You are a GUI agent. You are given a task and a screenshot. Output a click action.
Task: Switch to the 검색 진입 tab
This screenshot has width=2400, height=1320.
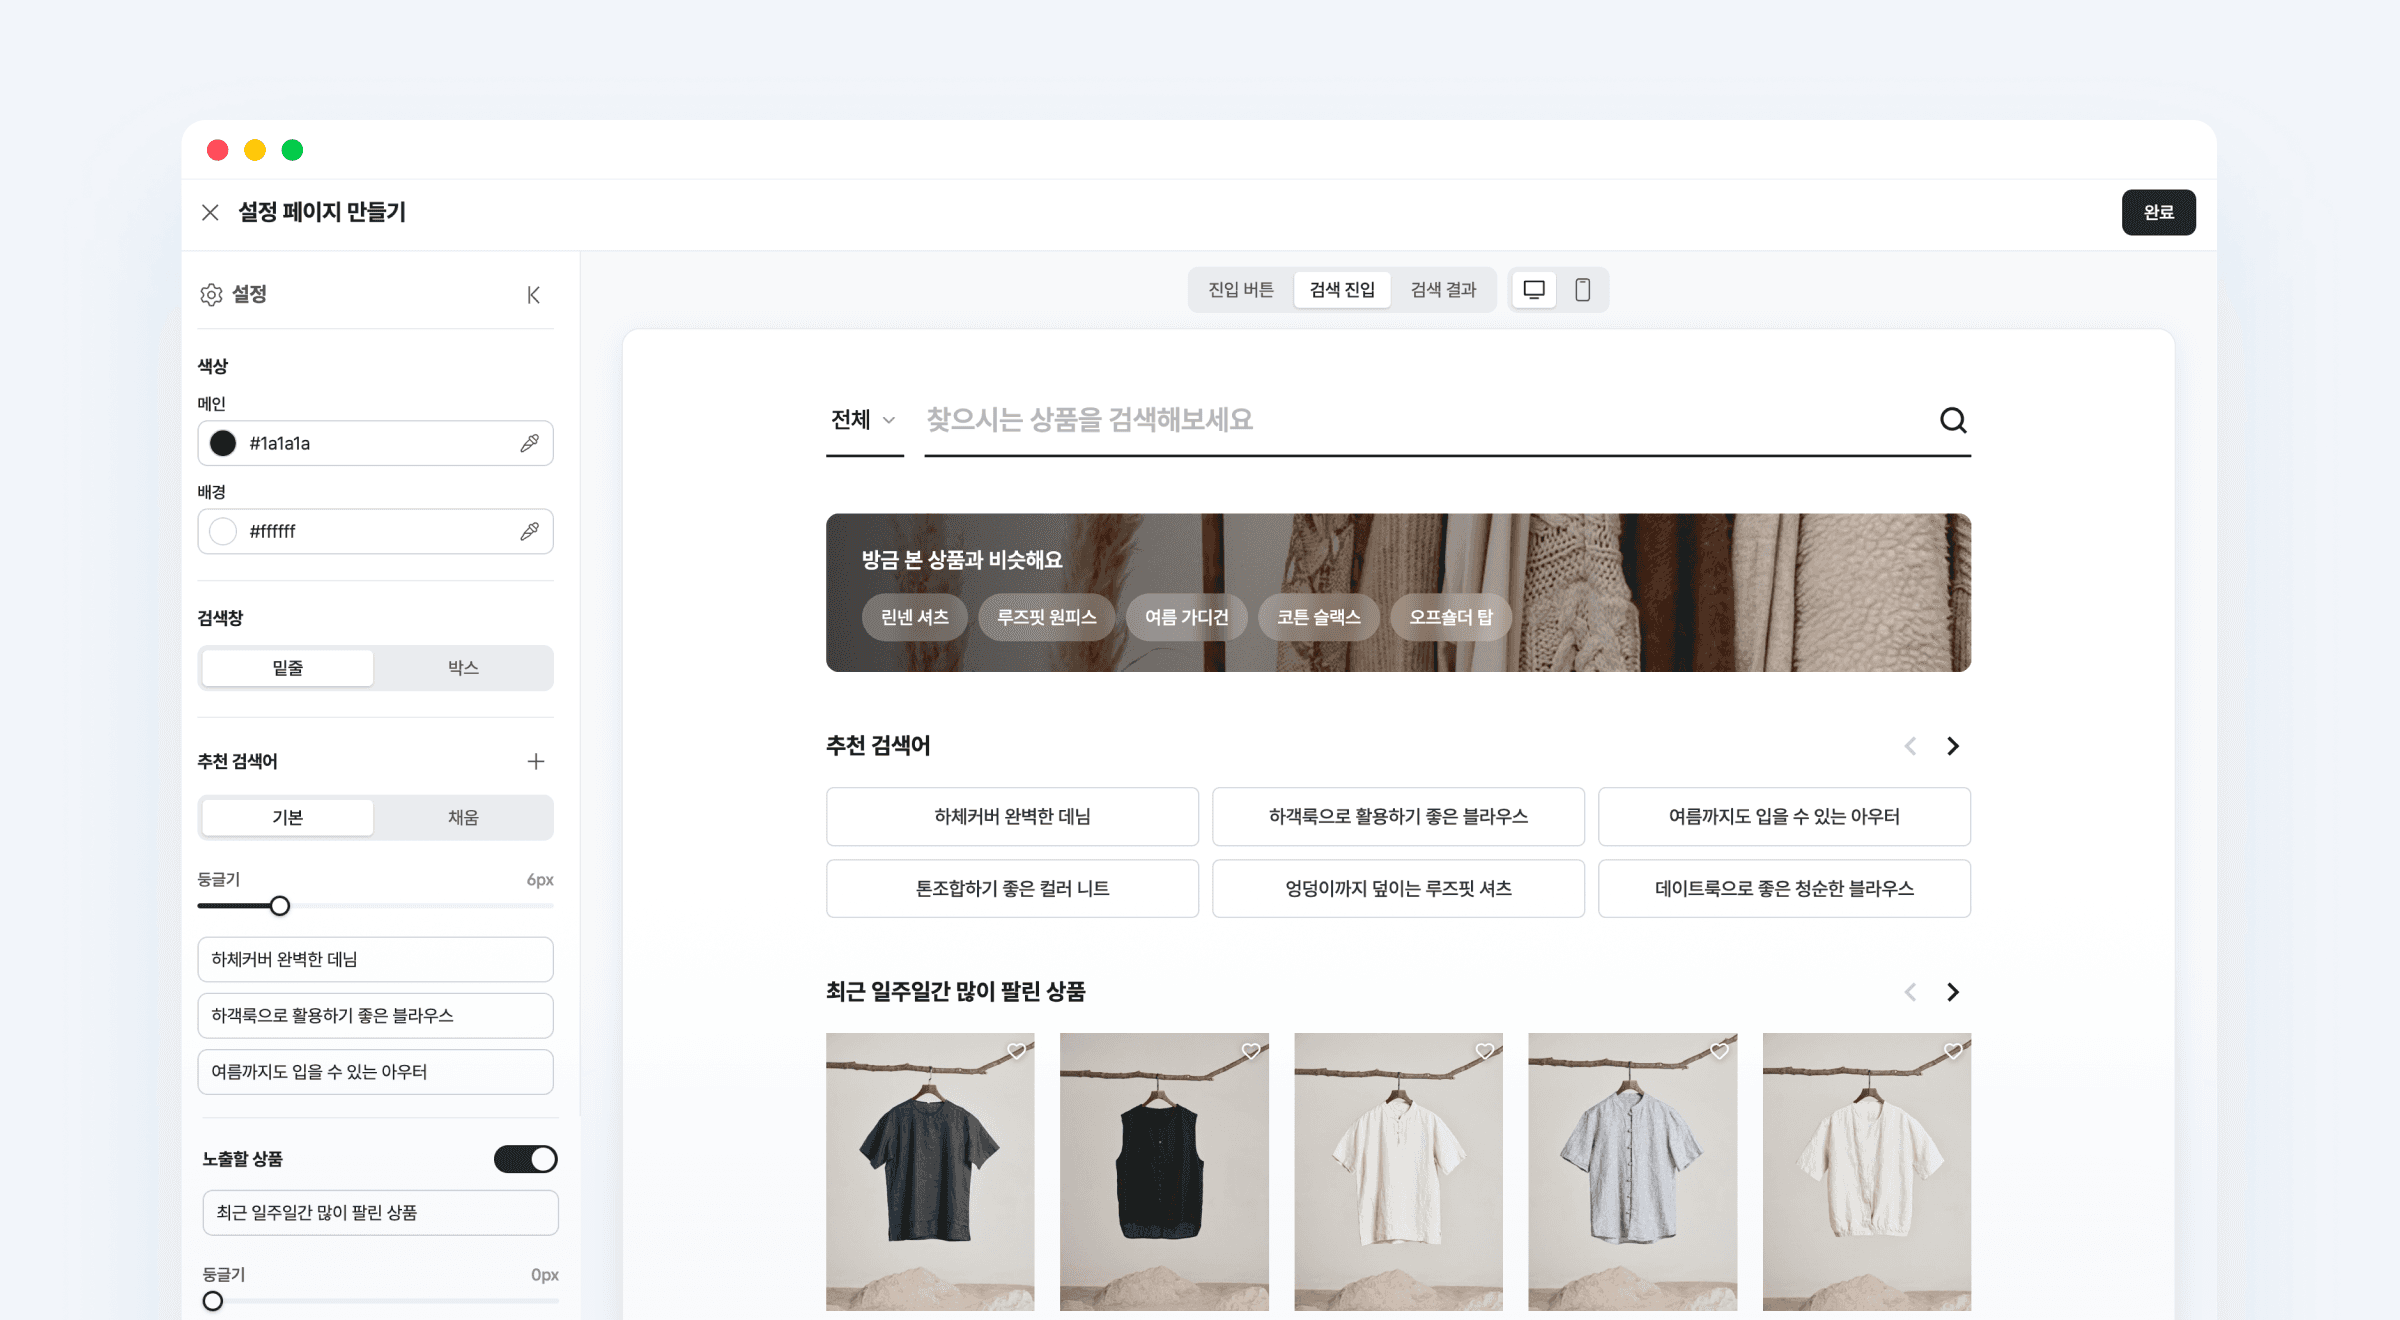(1342, 290)
